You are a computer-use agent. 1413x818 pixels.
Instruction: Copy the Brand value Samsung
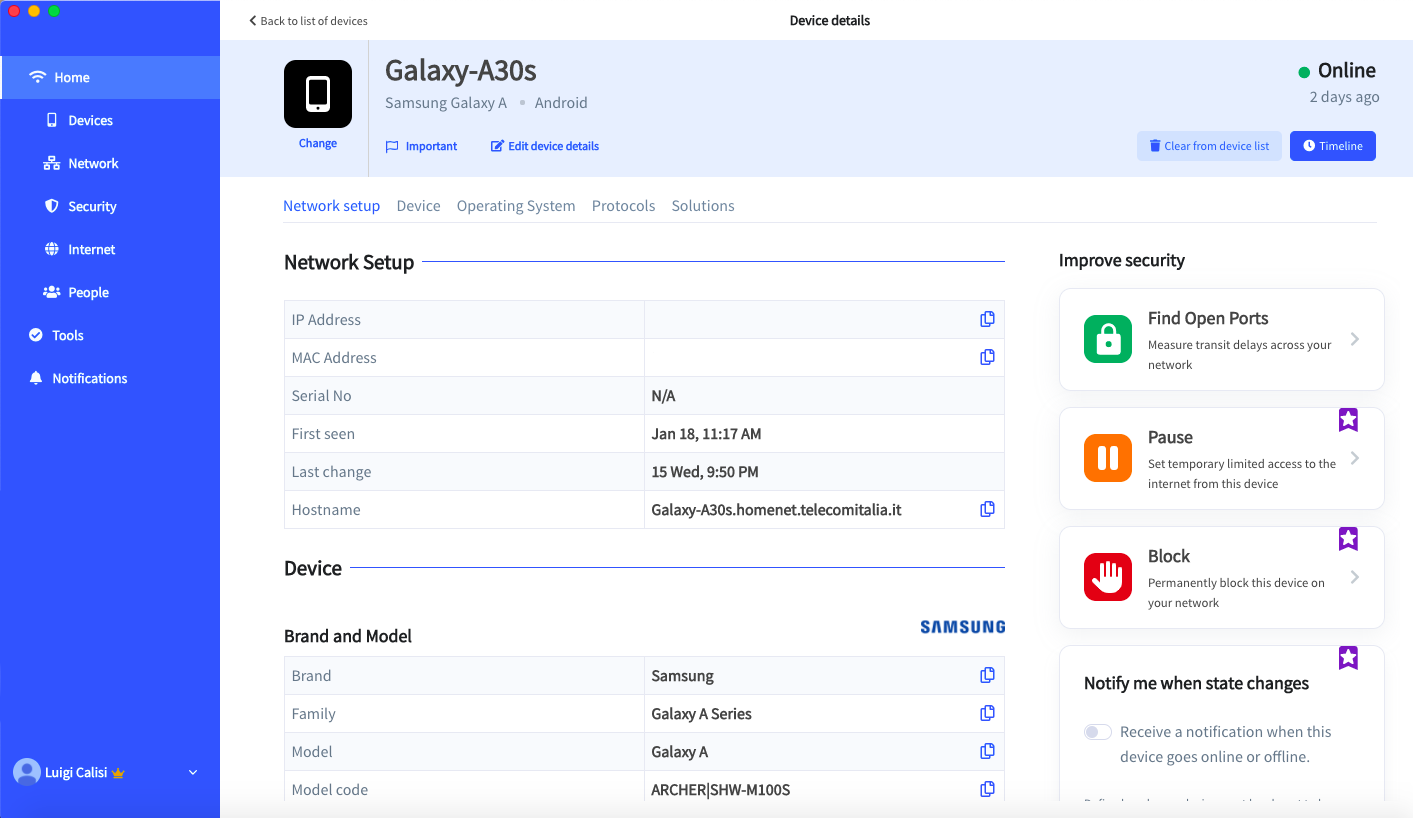coord(987,675)
